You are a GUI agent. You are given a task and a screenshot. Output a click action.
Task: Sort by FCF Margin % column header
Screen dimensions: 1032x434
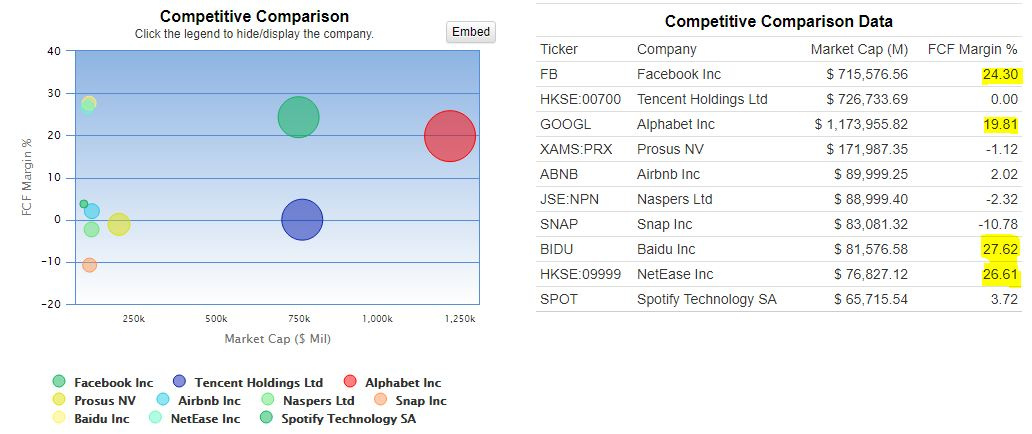tap(972, 49)
